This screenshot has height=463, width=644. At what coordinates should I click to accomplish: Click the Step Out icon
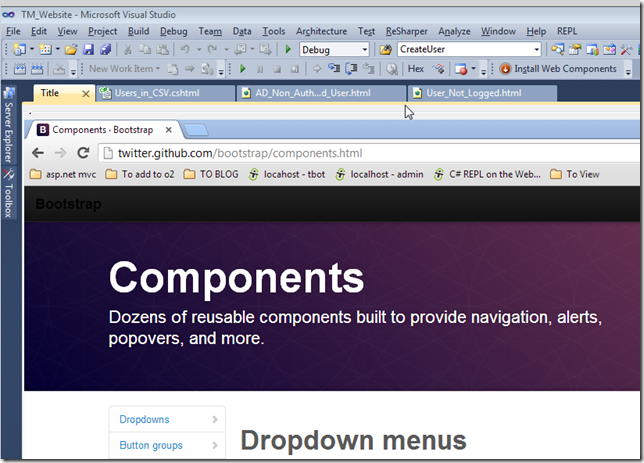(368, 69)
